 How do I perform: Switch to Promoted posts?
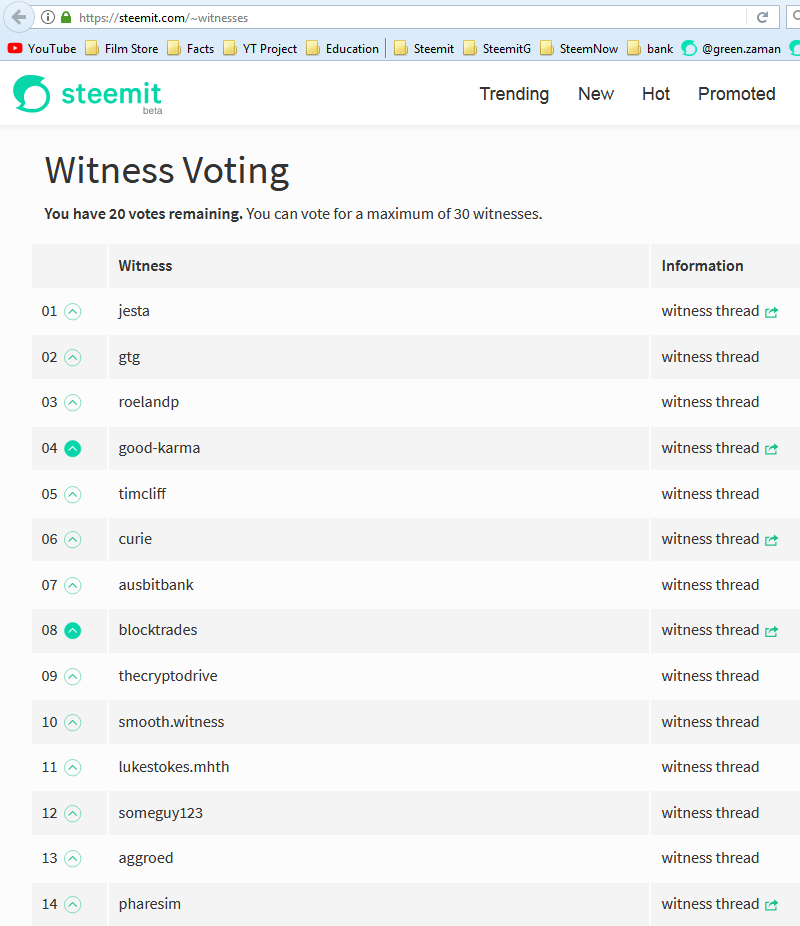click(x=736, y=94)
